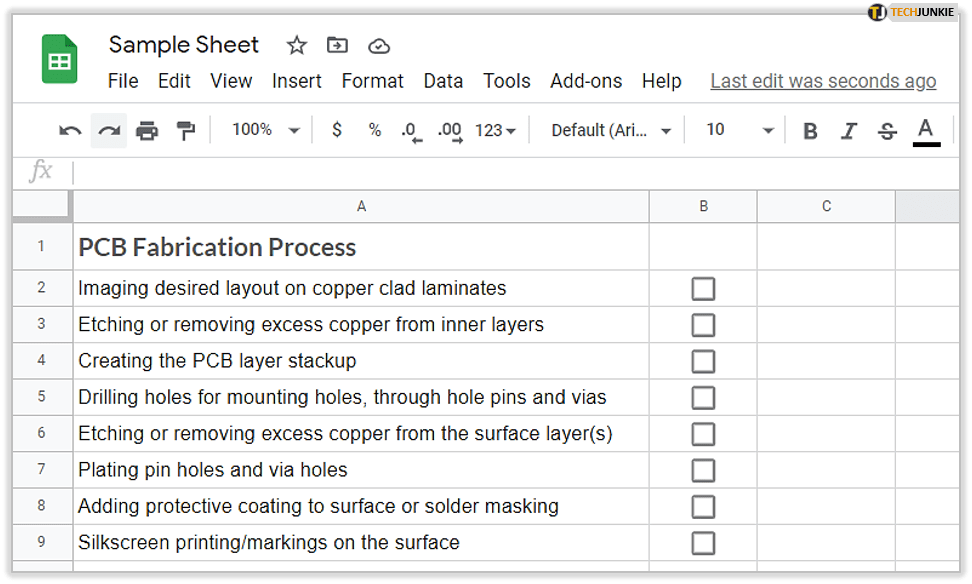
Task: Click the formula bar input field
Action: click(x=500, y=171)
